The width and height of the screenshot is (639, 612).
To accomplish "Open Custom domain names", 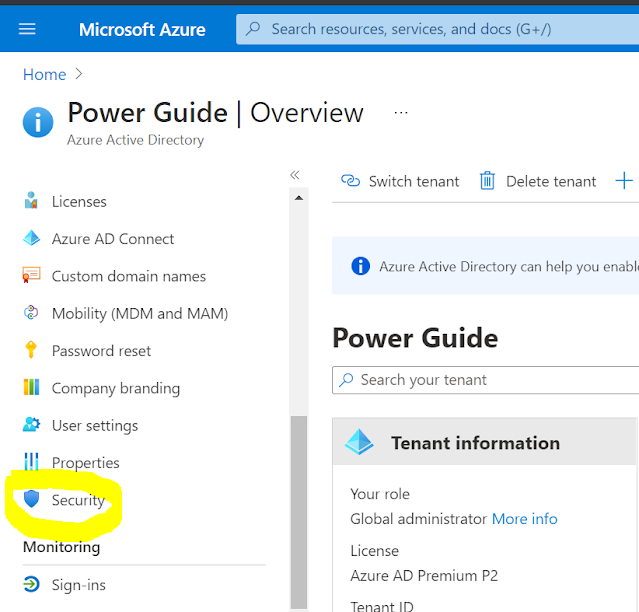I will (x=129, y=276).
